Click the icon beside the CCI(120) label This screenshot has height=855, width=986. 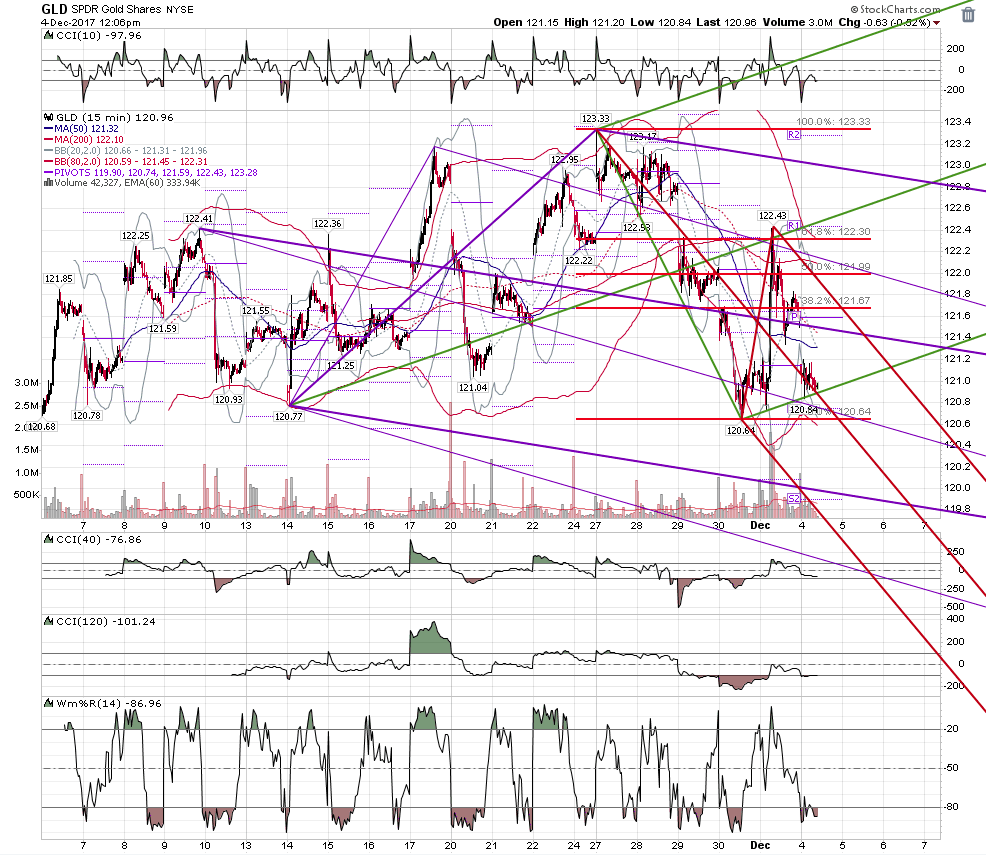(x=48, y=622)
